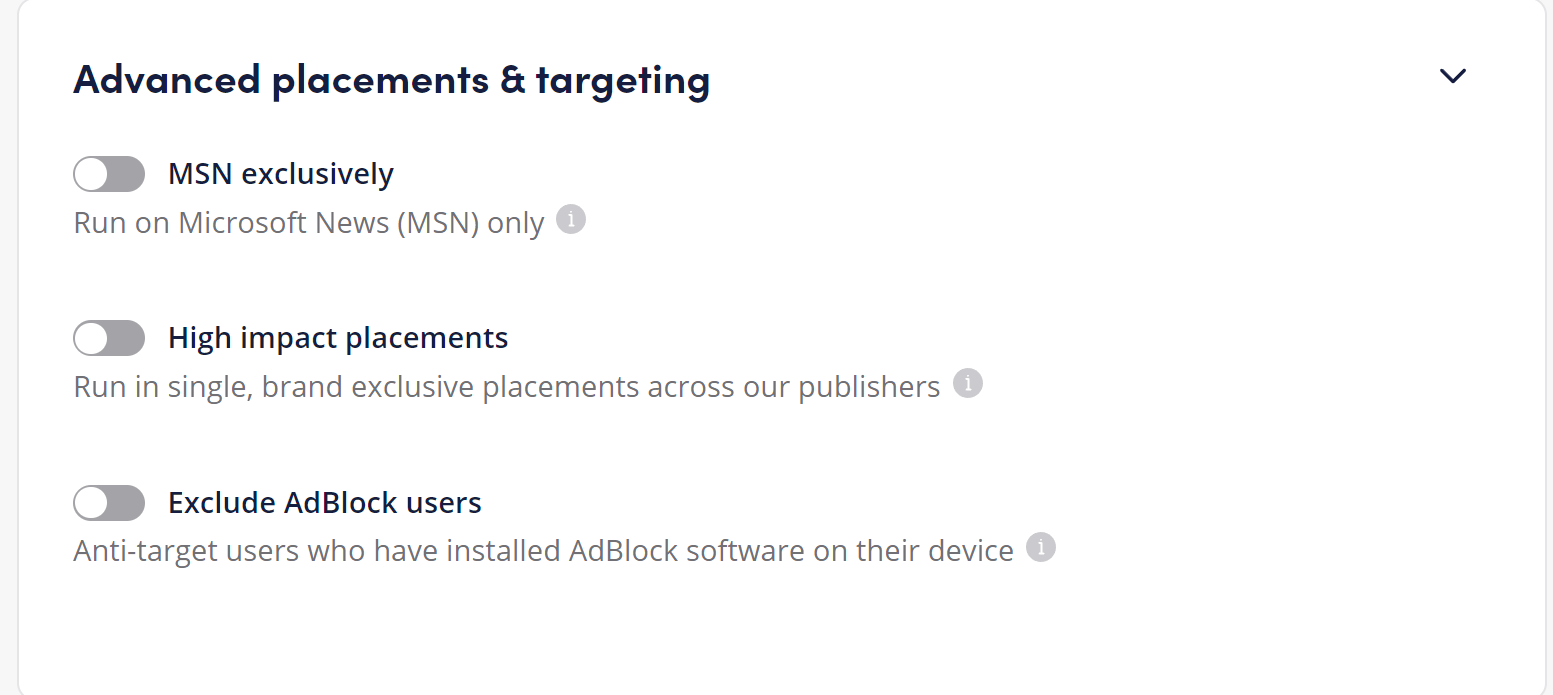Collapse the Advanced placements section chevron
Image resolution: width=1553 pixels, height=695 pixels.
[1452, 76]
